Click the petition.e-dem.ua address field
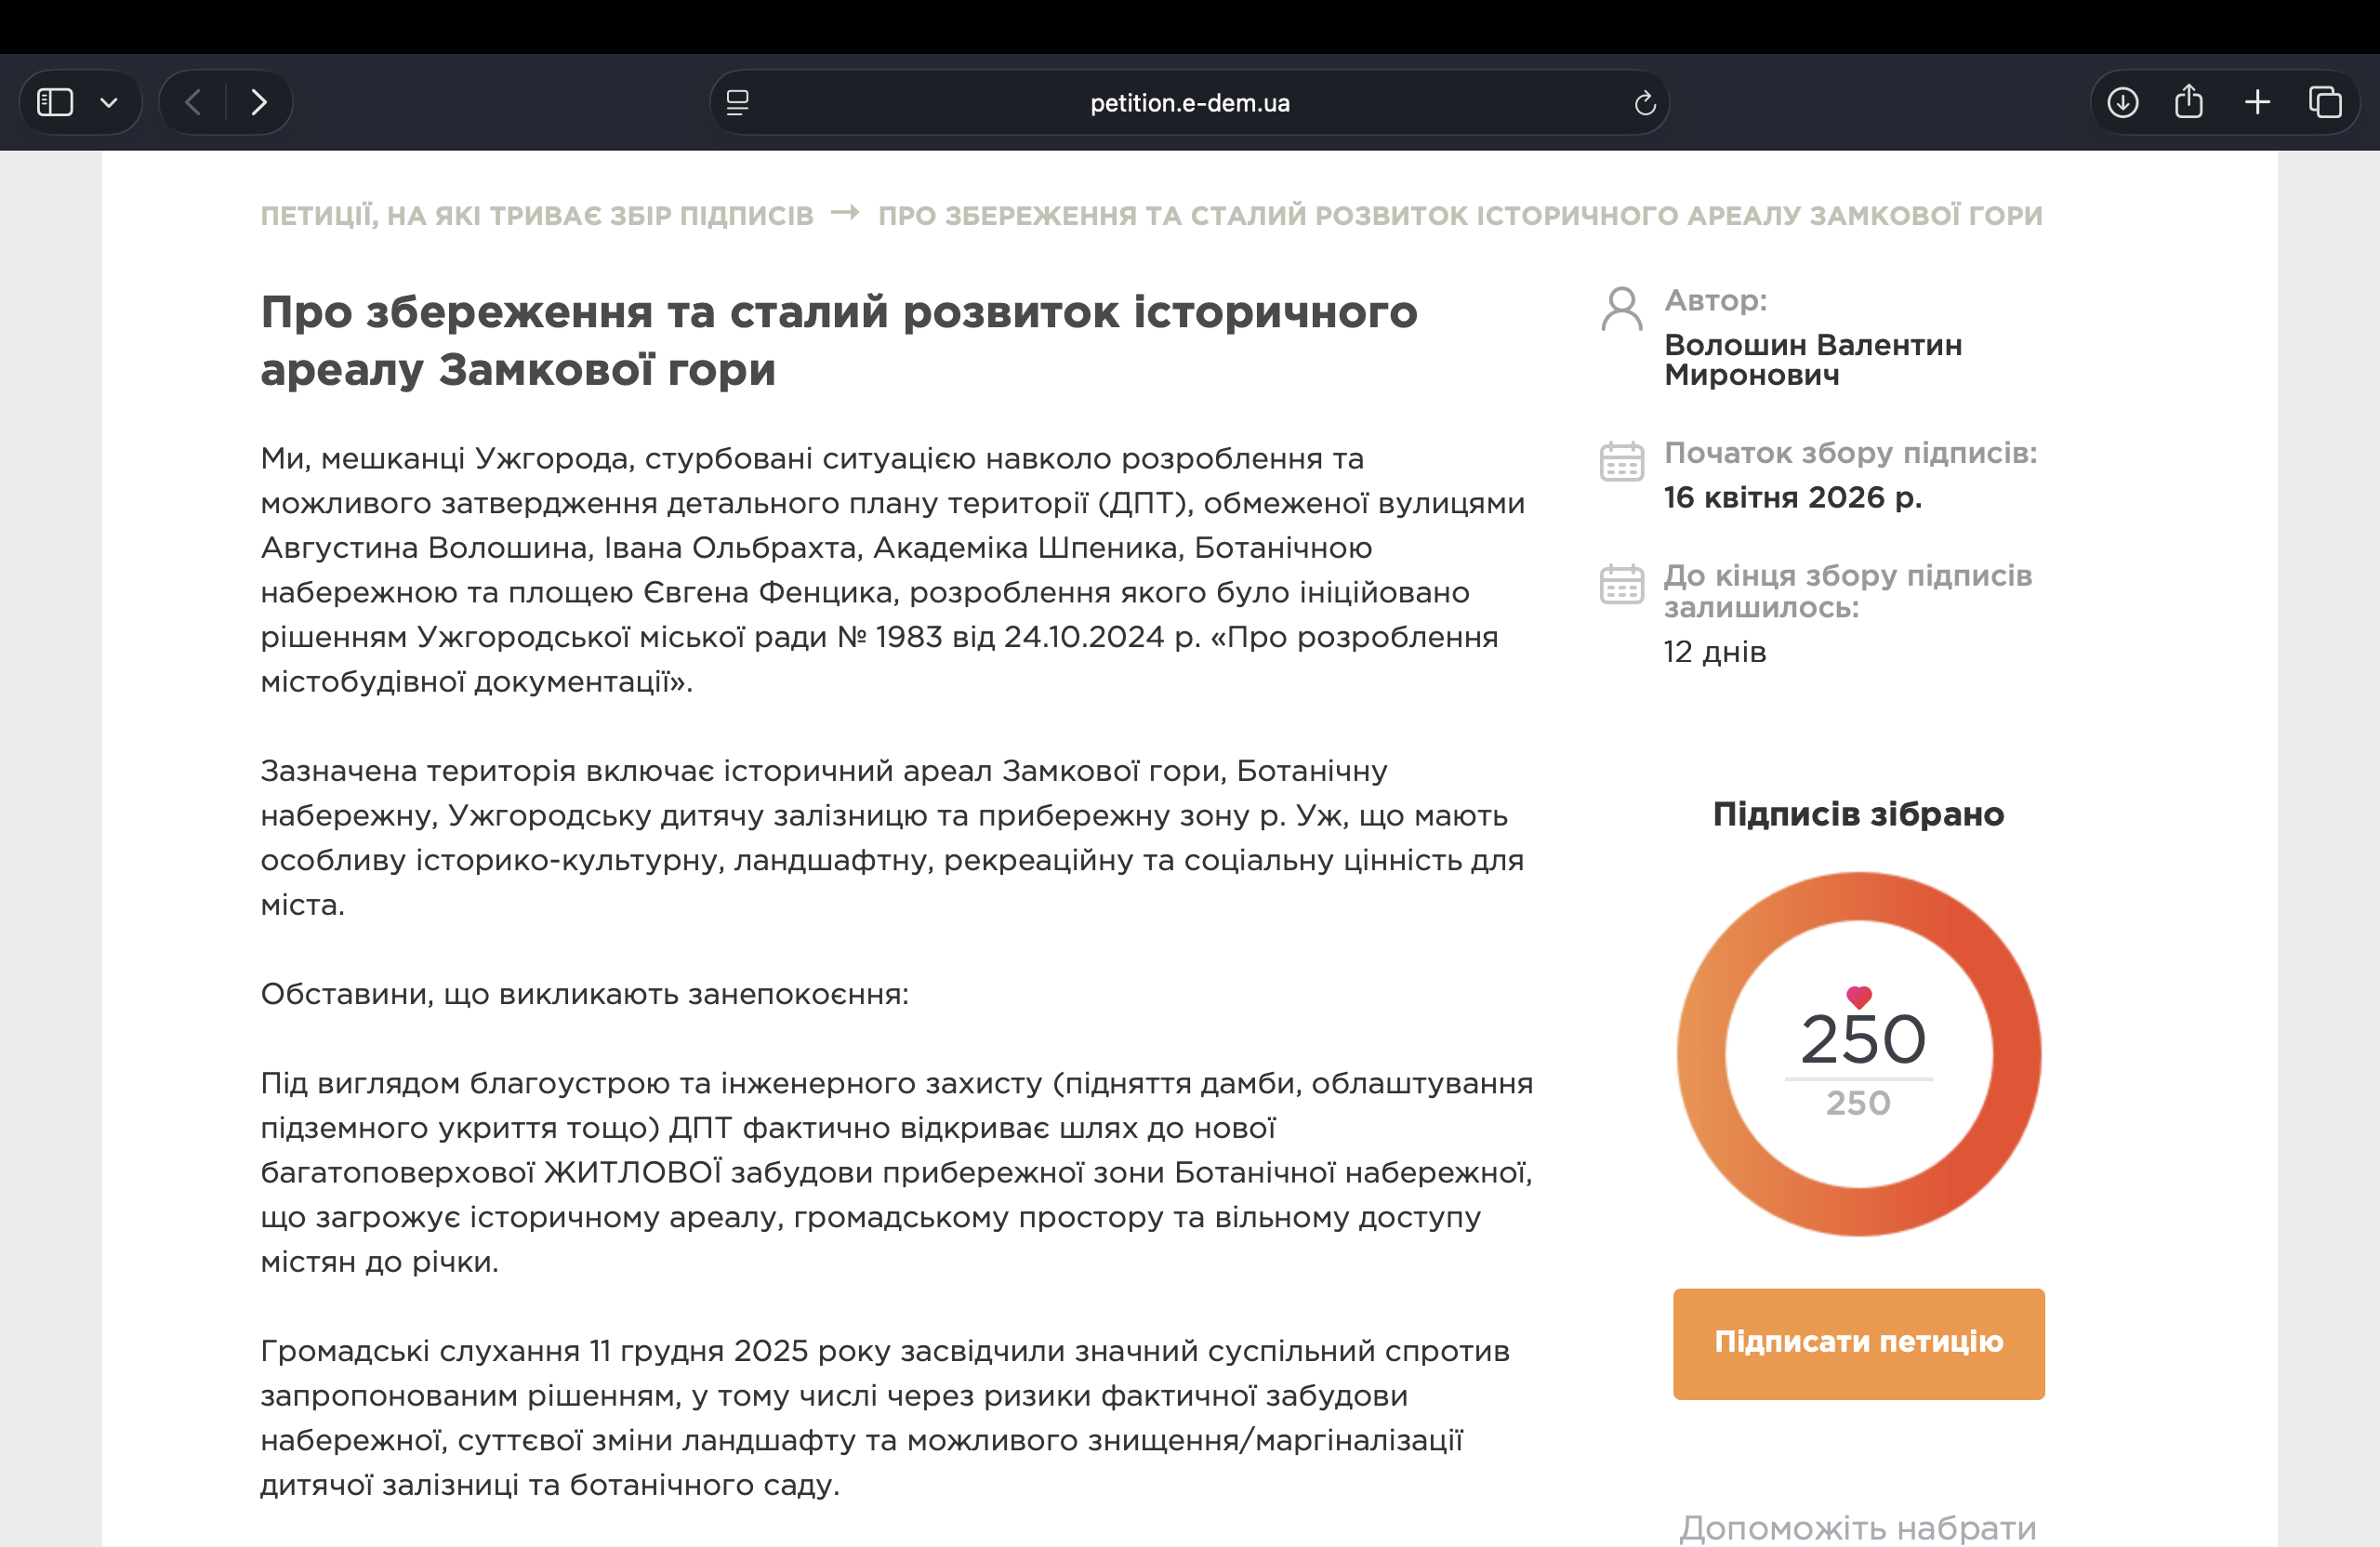The height and width of the screenshot is (1547, 2380). pyautogui.click(x=1189, y=103)
